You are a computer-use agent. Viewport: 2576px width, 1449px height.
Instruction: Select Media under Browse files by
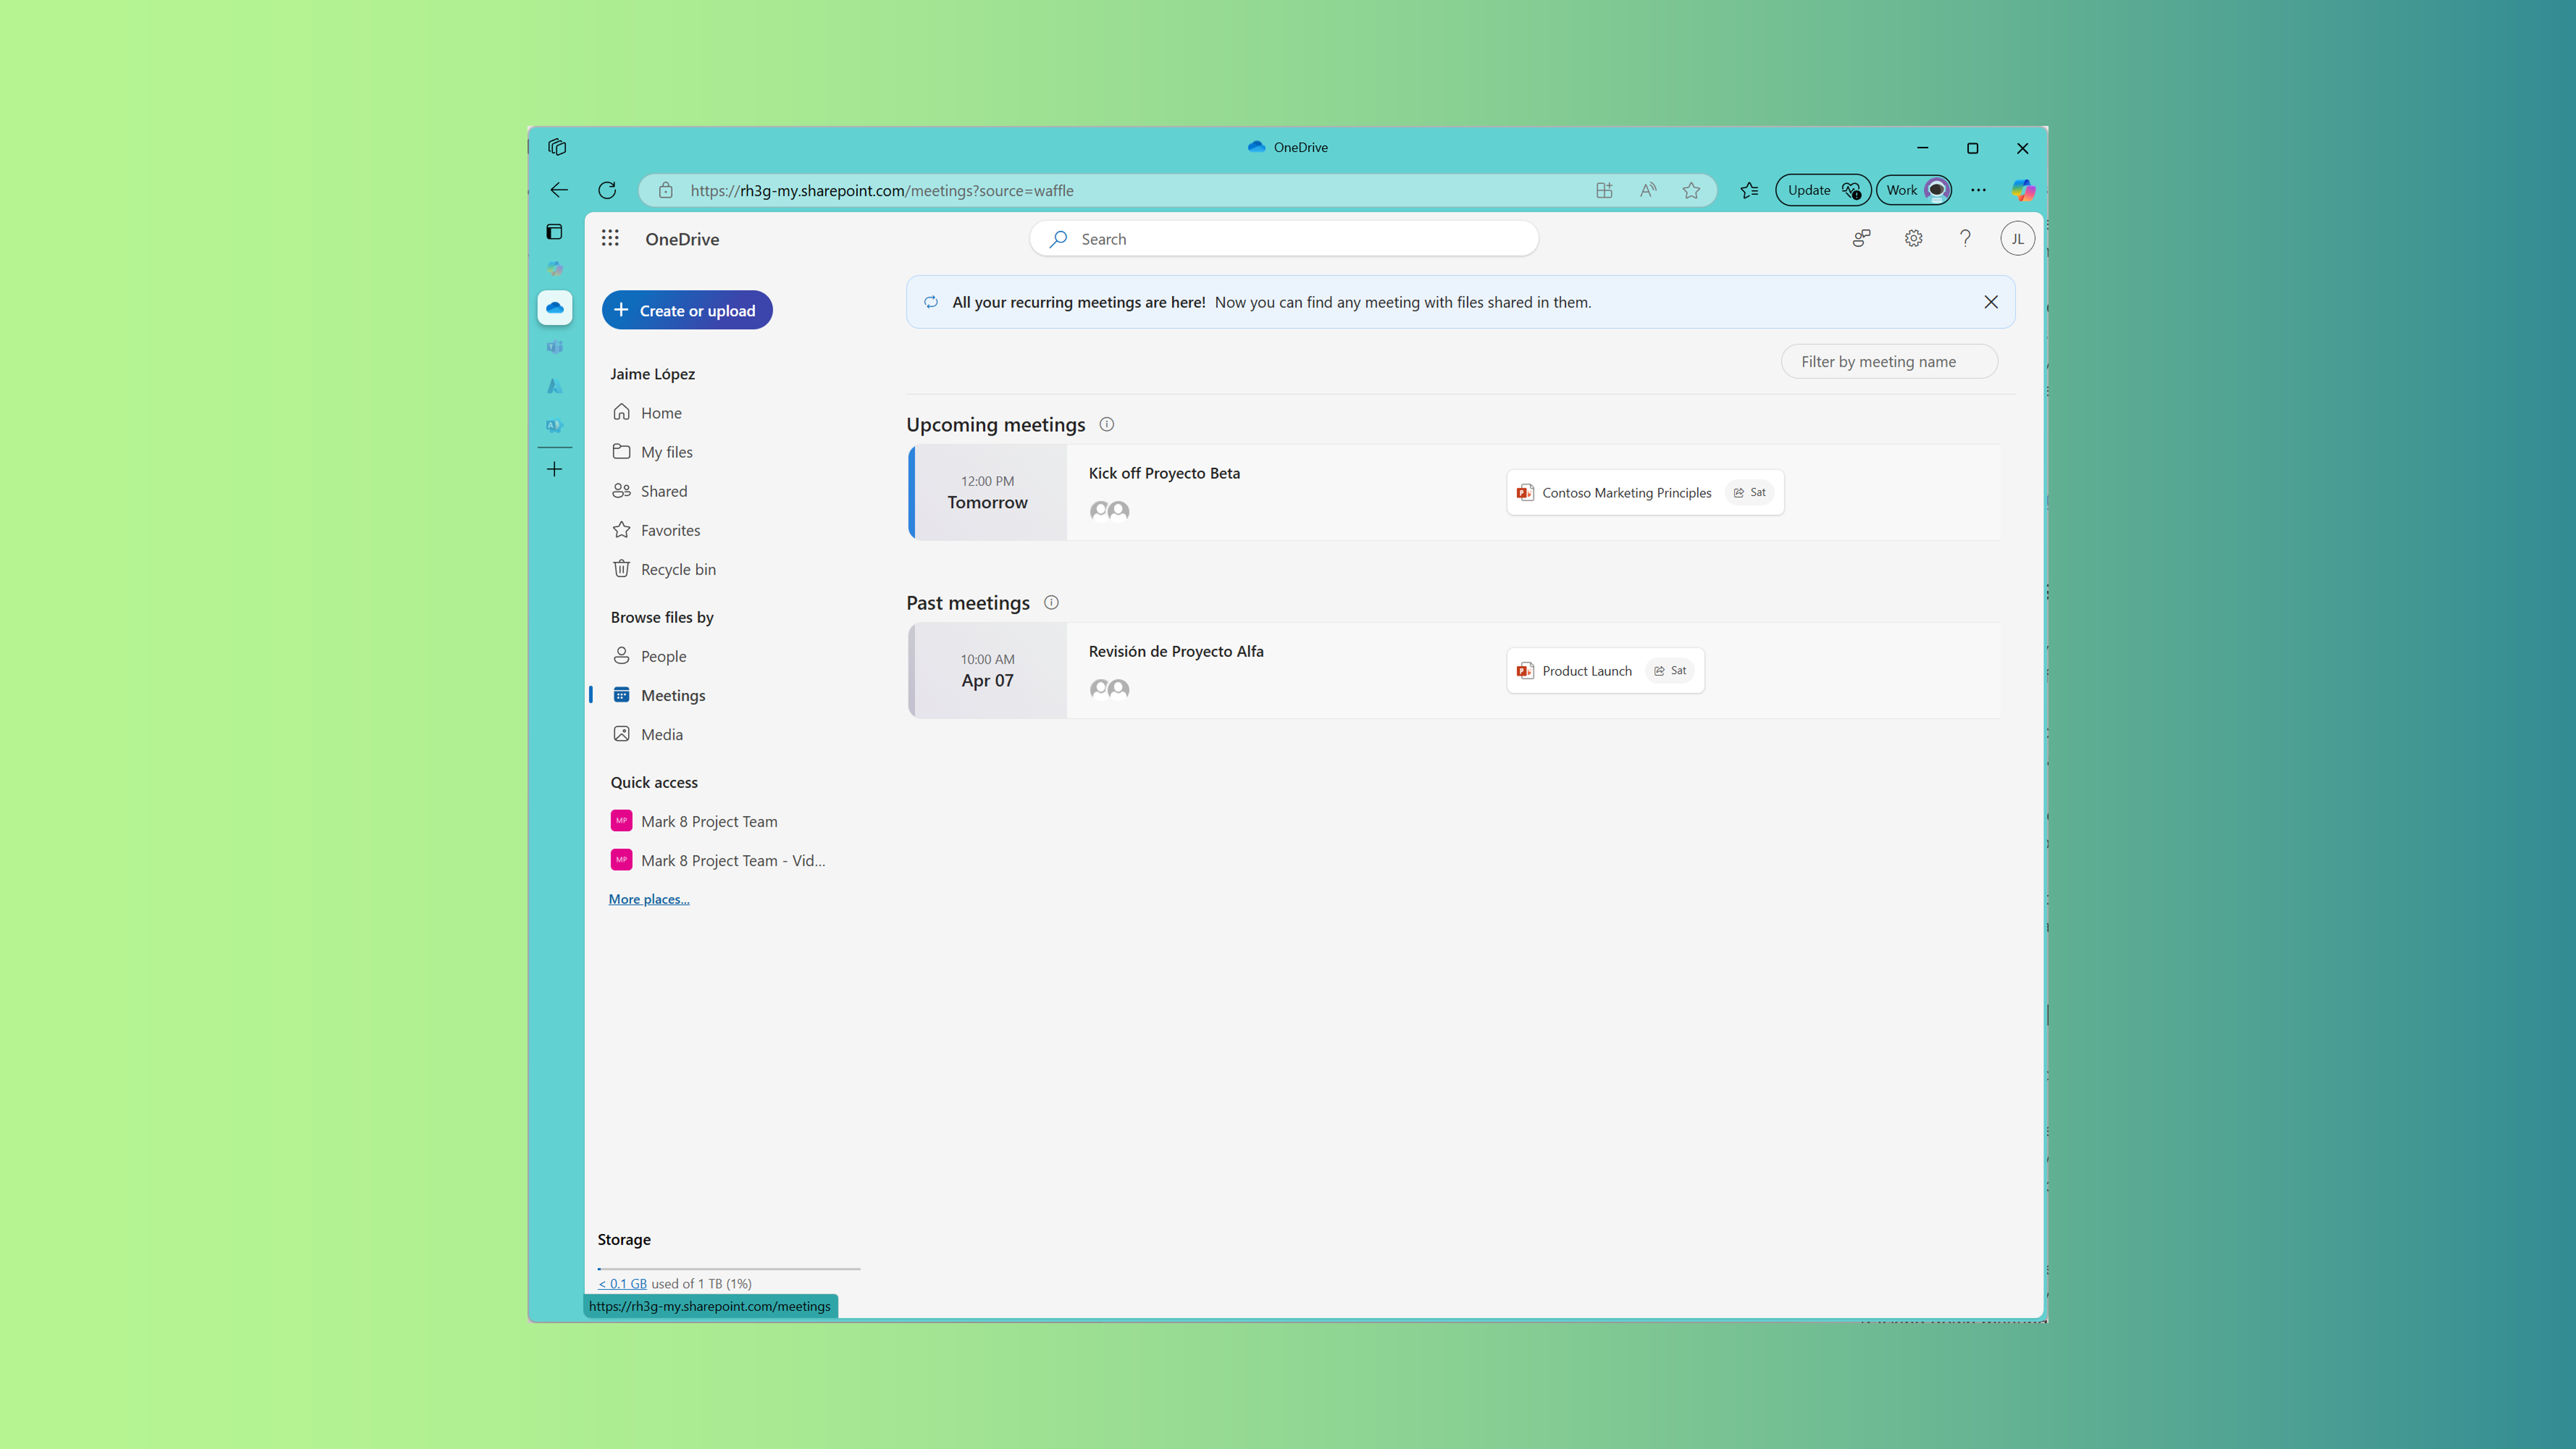(660, 733)
